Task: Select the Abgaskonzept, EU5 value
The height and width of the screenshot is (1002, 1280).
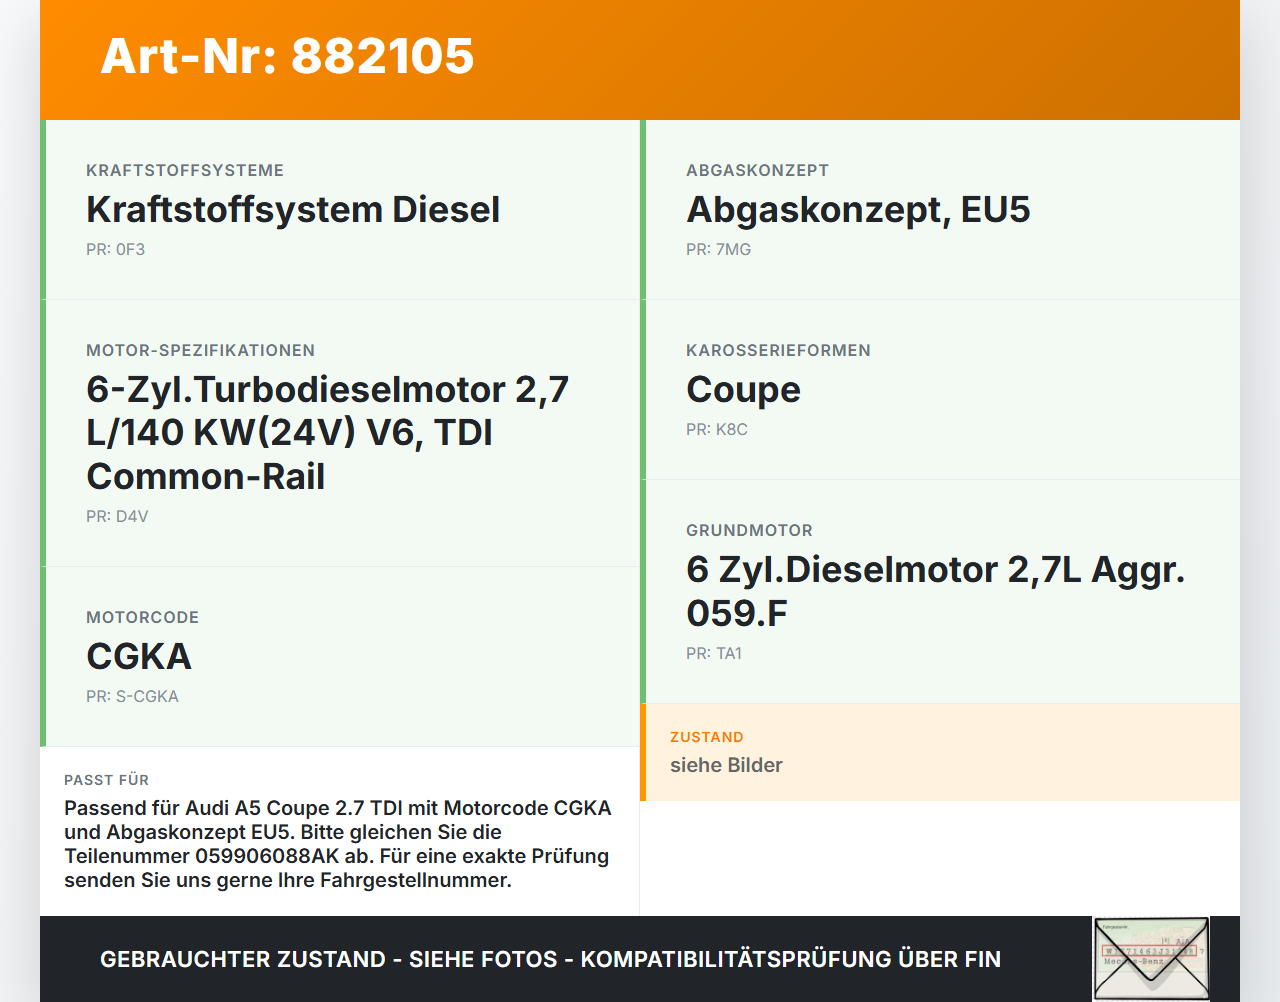Action: pos(858,210)
